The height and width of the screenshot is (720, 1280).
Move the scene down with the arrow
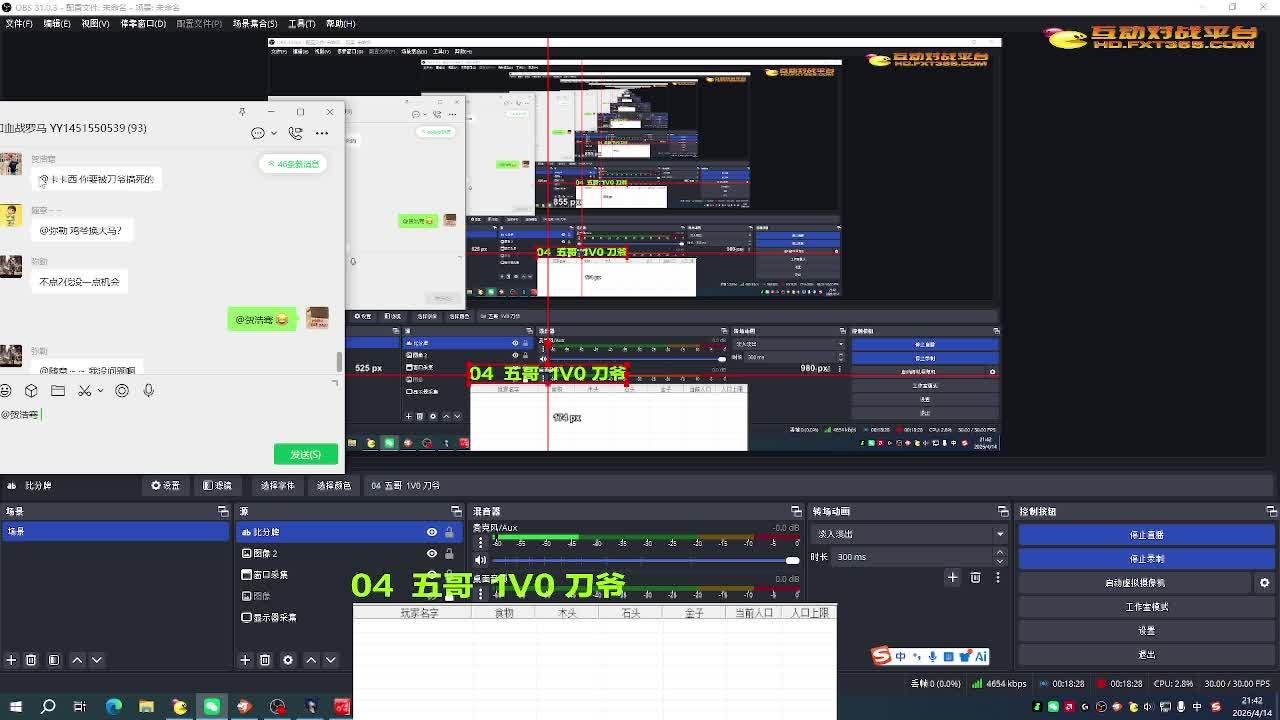coord(97,660)
